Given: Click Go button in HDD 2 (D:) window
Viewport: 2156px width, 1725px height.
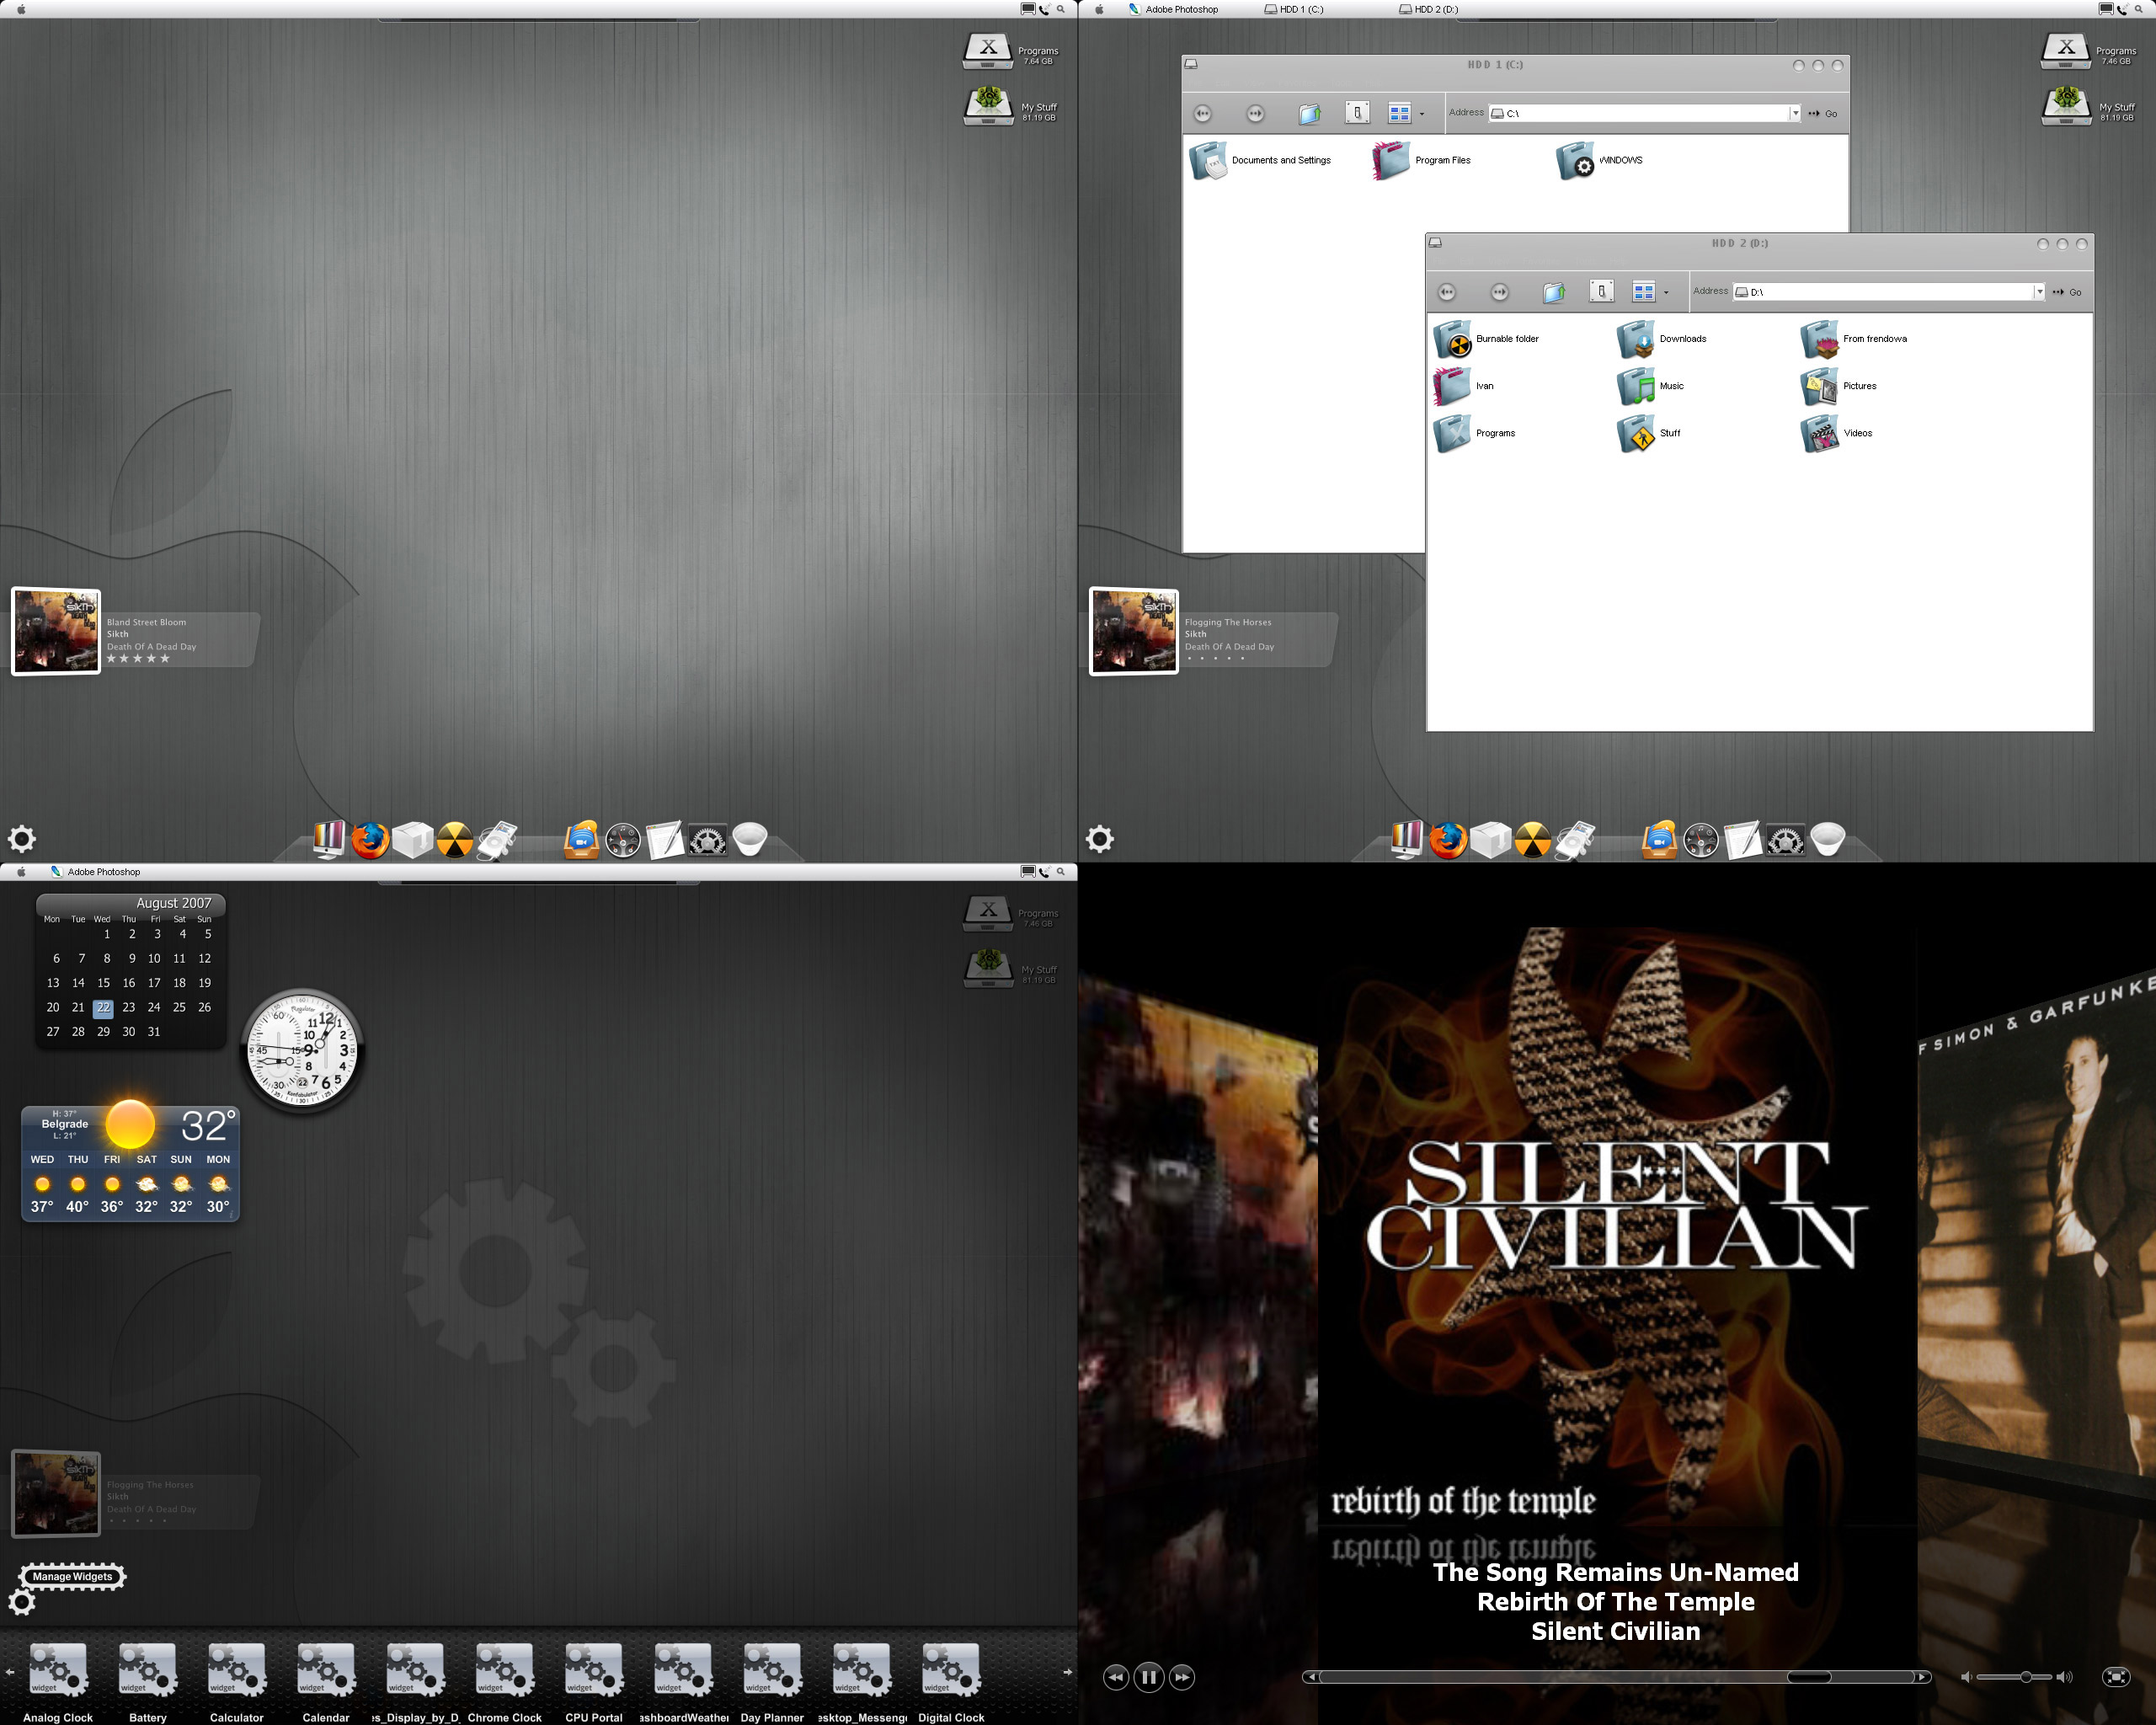Looking at the screenshot, I should click(2067, 293).
